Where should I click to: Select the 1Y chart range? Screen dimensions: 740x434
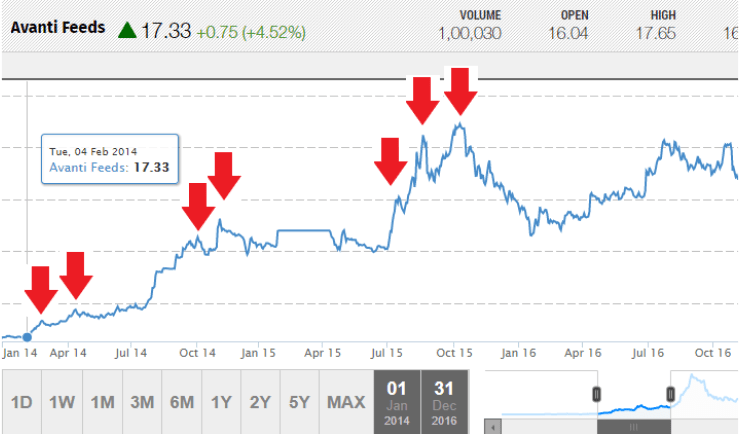[x=222, y=402]
